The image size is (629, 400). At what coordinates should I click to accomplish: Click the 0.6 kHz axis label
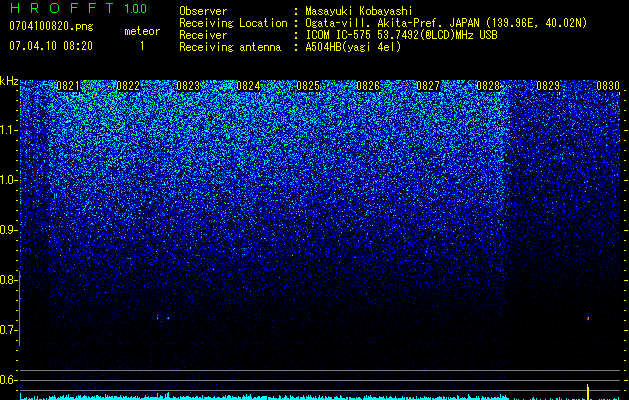tap(8, 380)
